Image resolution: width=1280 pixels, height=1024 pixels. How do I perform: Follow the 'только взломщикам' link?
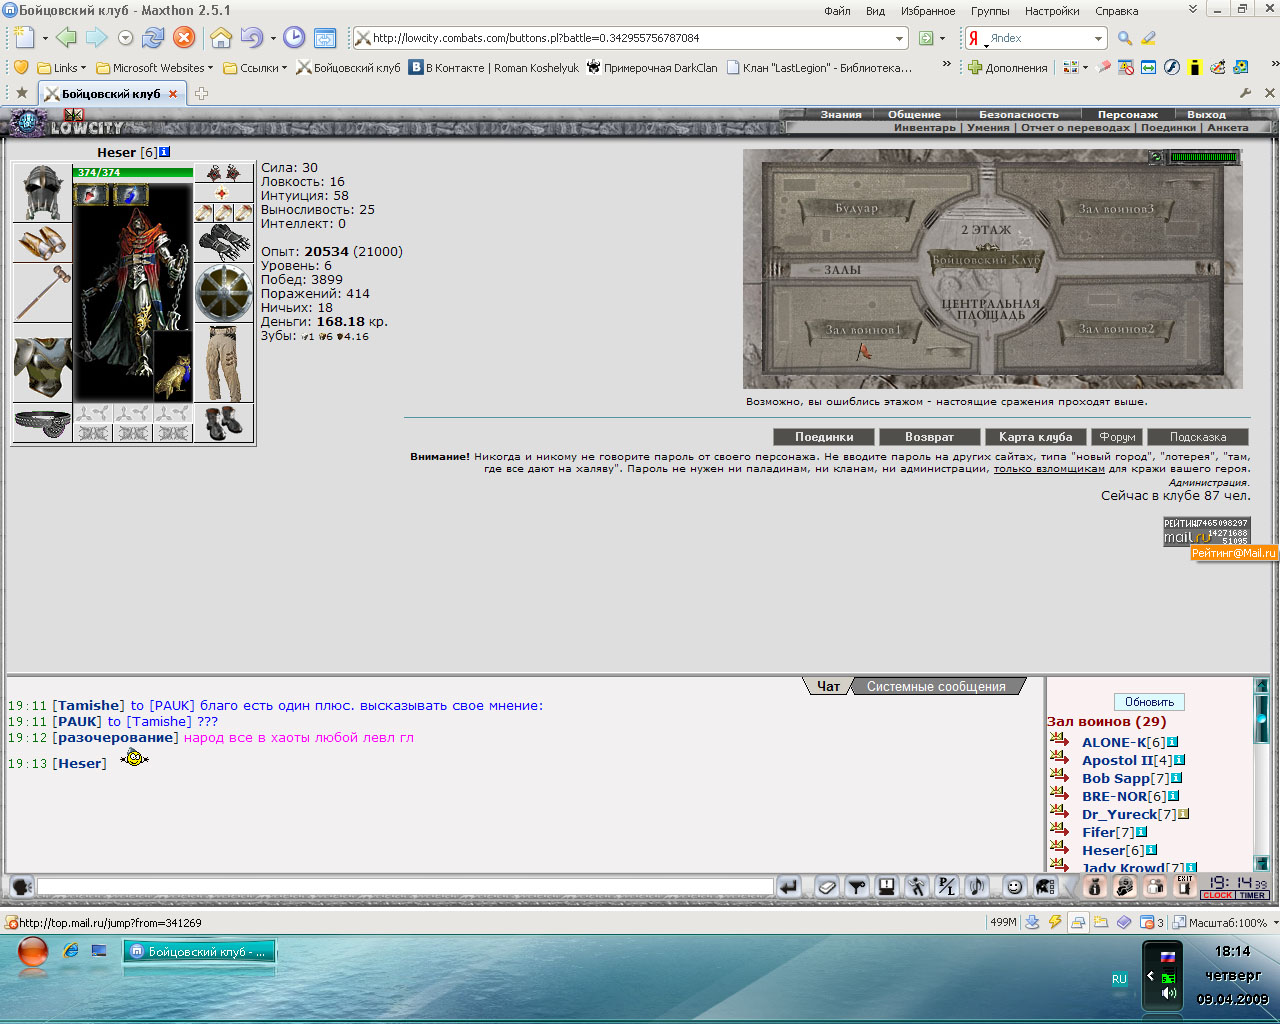(1049, 468)
